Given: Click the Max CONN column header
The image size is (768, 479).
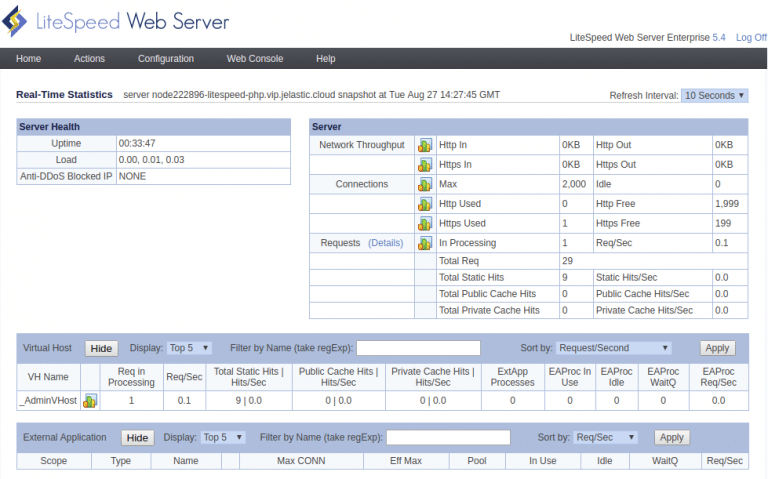Looking at the screenshot, I should pyautogui.click(x=301, y=461).
